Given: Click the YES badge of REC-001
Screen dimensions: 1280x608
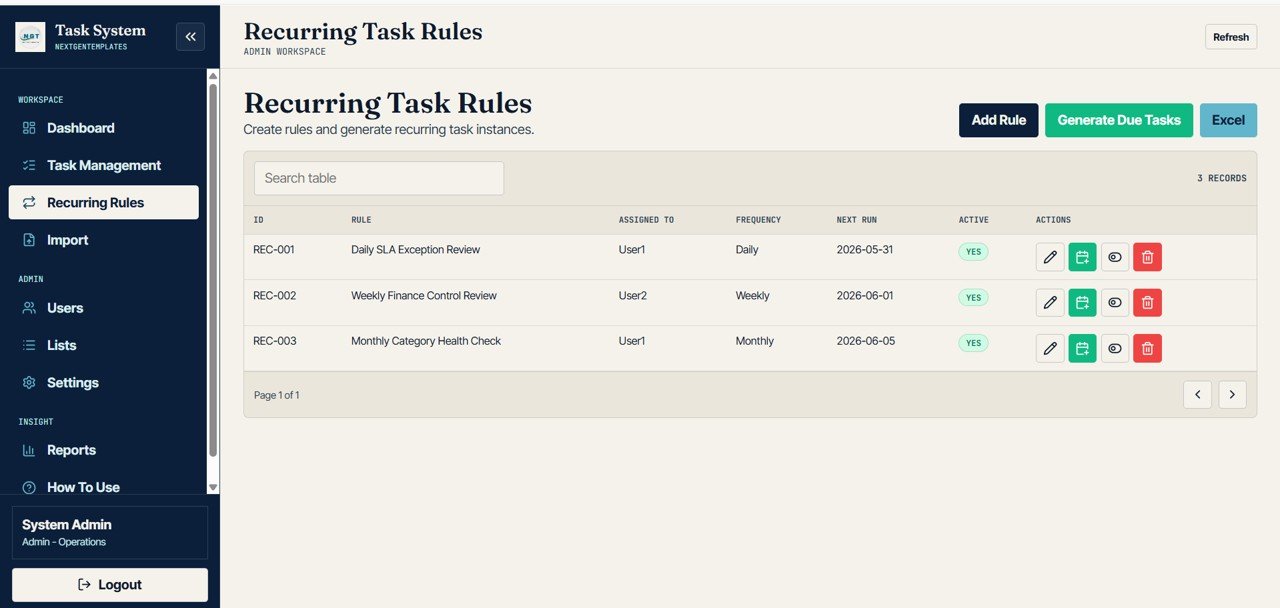Looking at the screenshot, I should pos(973,252).
